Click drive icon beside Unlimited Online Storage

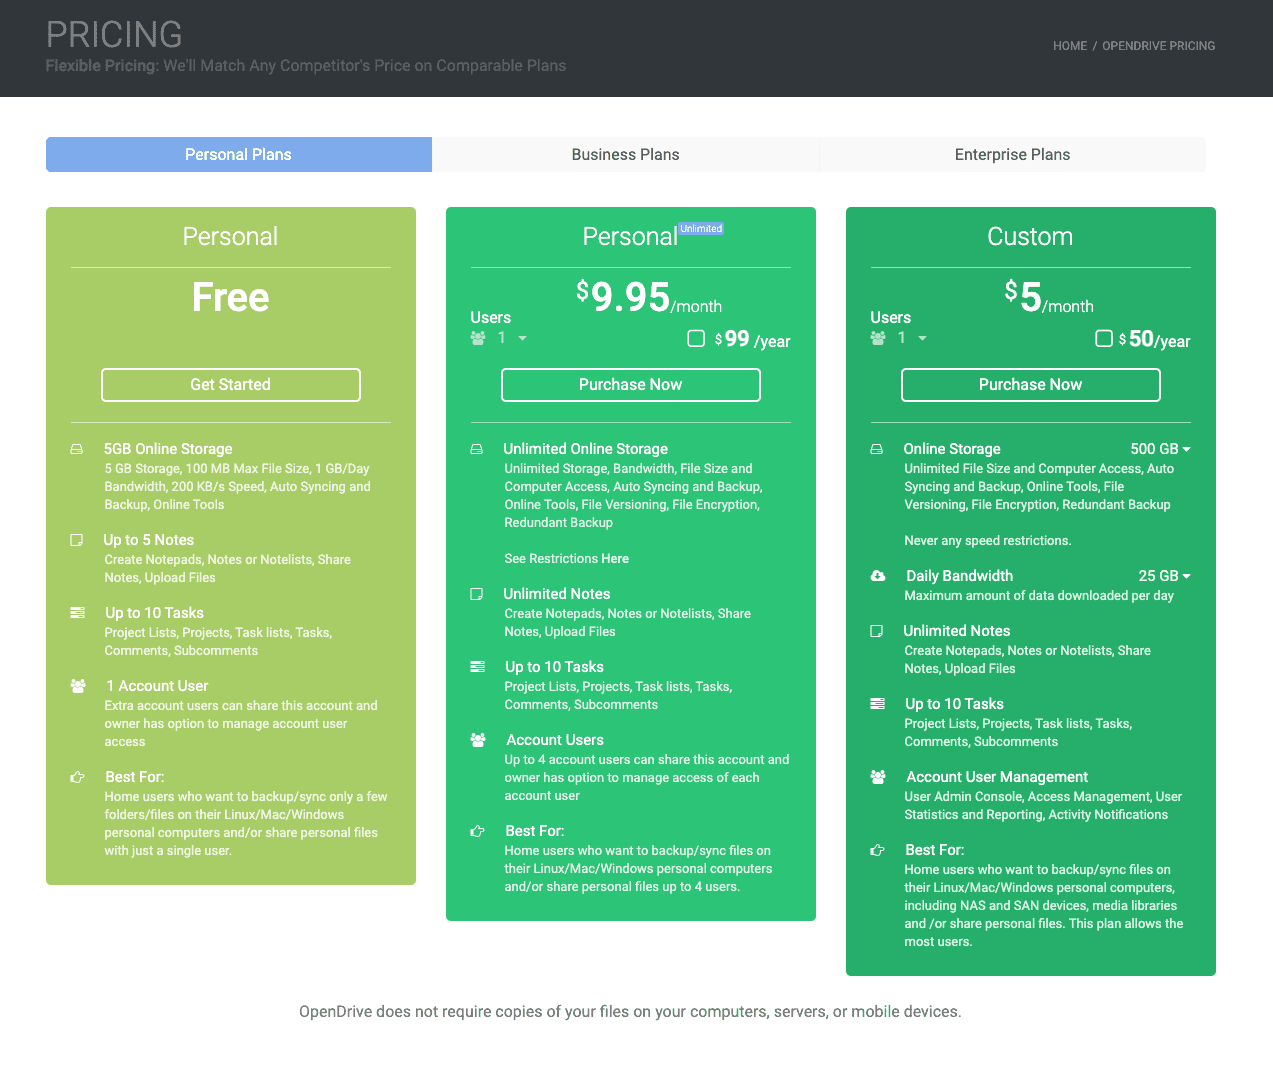tap(477, 450)
